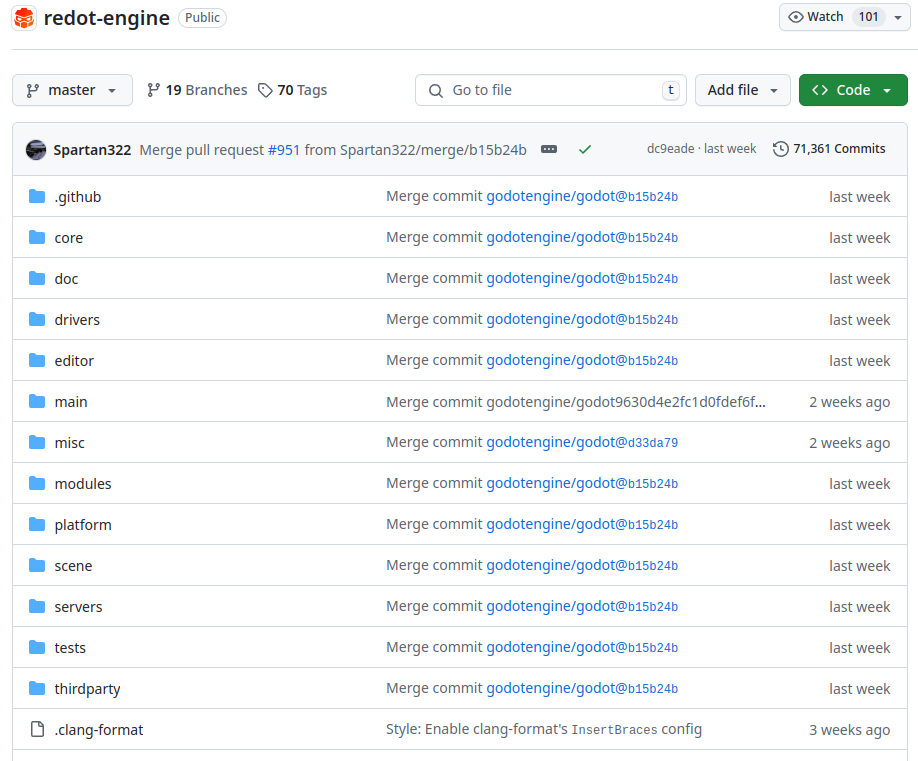This screenshot has height=761, width=918.
Task: Open commit d33da79 link in misc row
Action: pos(653,443)
